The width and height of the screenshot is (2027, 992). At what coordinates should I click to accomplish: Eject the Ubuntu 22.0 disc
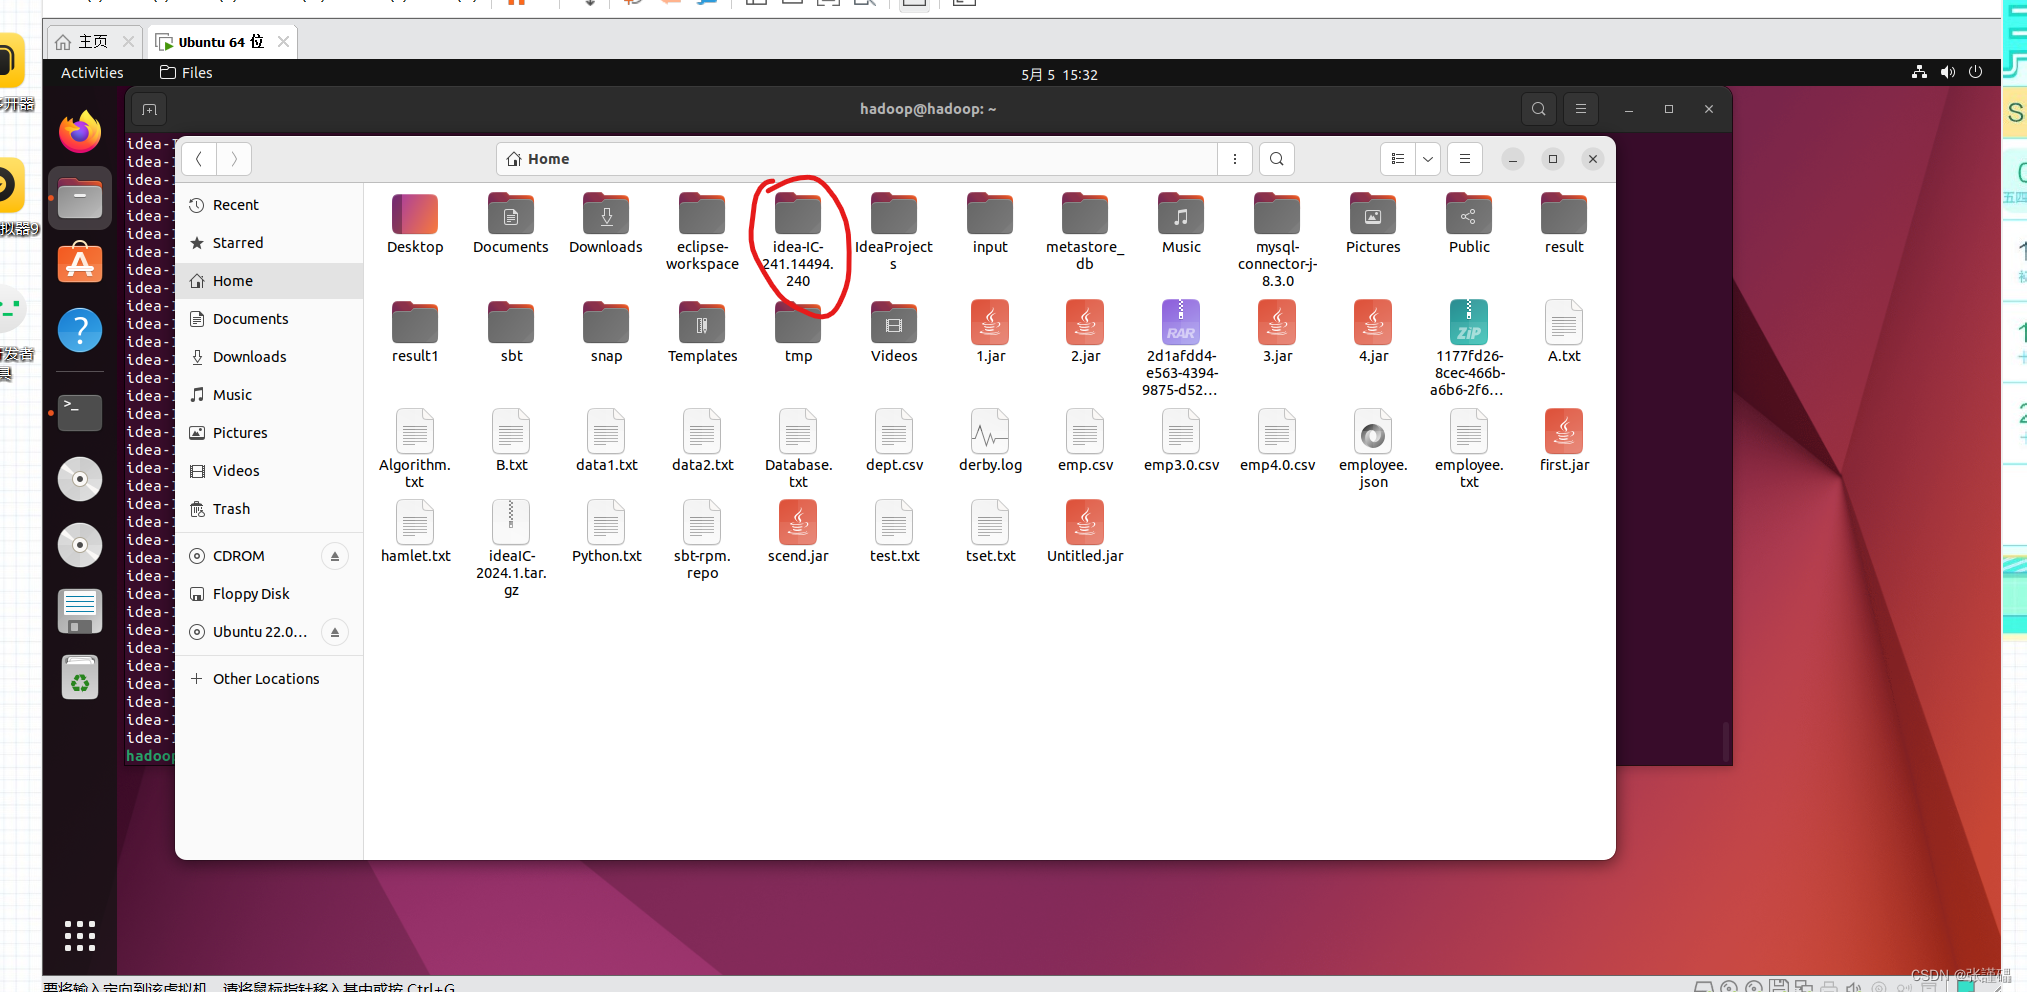point(334,631)
